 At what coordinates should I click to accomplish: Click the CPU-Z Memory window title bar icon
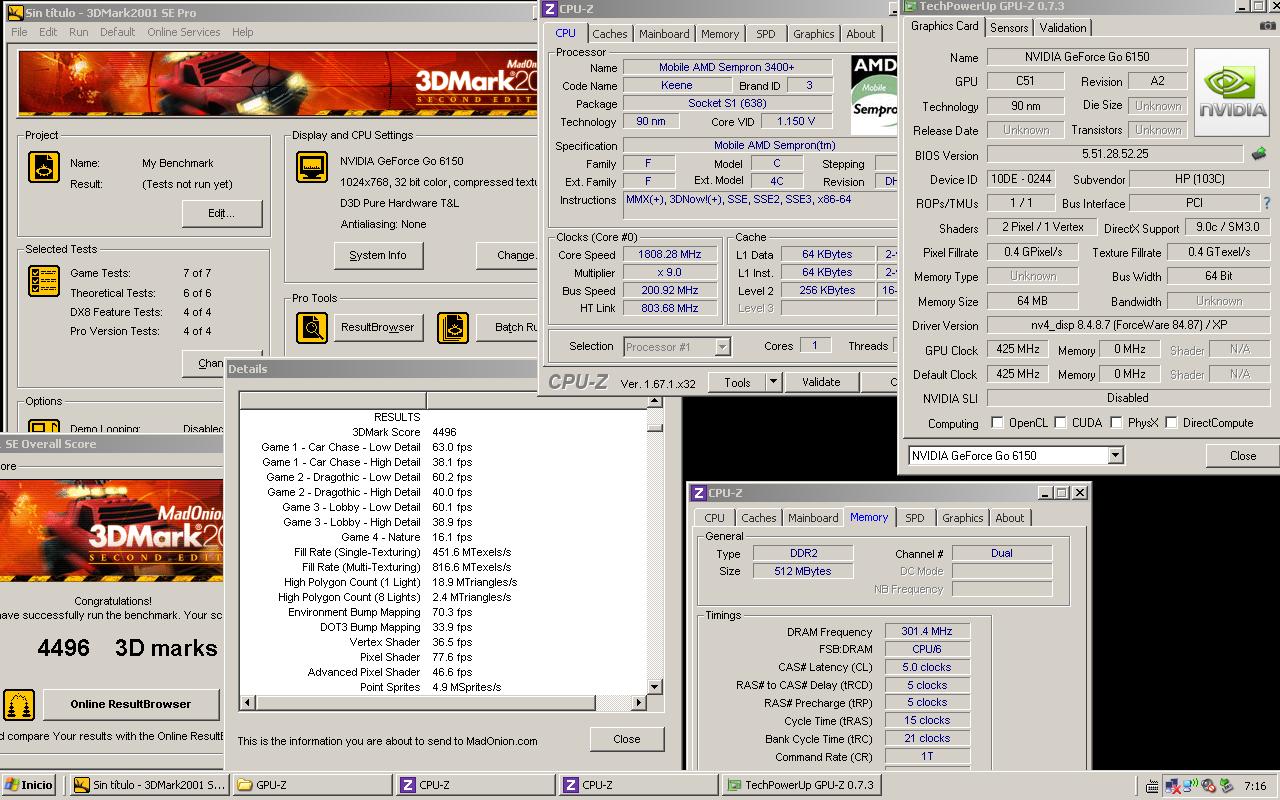(x=697, y=493)
